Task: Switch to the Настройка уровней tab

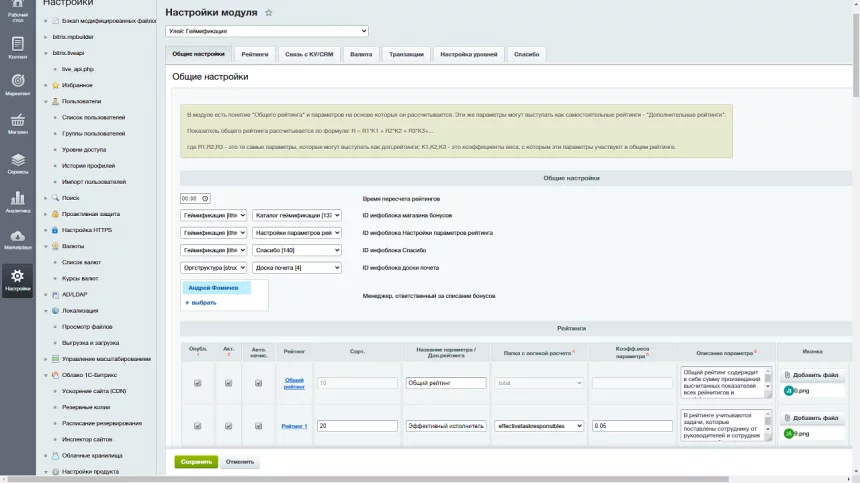Action: coord(468,54)
